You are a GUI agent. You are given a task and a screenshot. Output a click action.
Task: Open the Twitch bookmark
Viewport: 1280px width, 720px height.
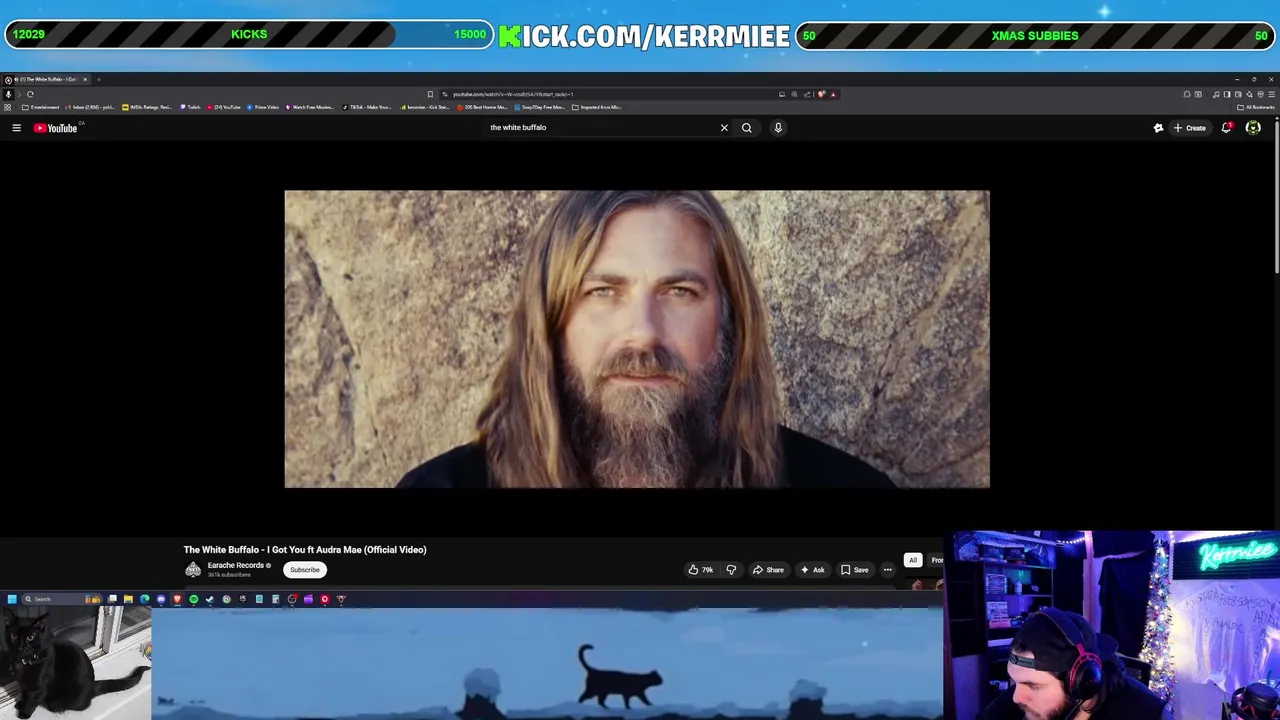(x=190, y=107)
